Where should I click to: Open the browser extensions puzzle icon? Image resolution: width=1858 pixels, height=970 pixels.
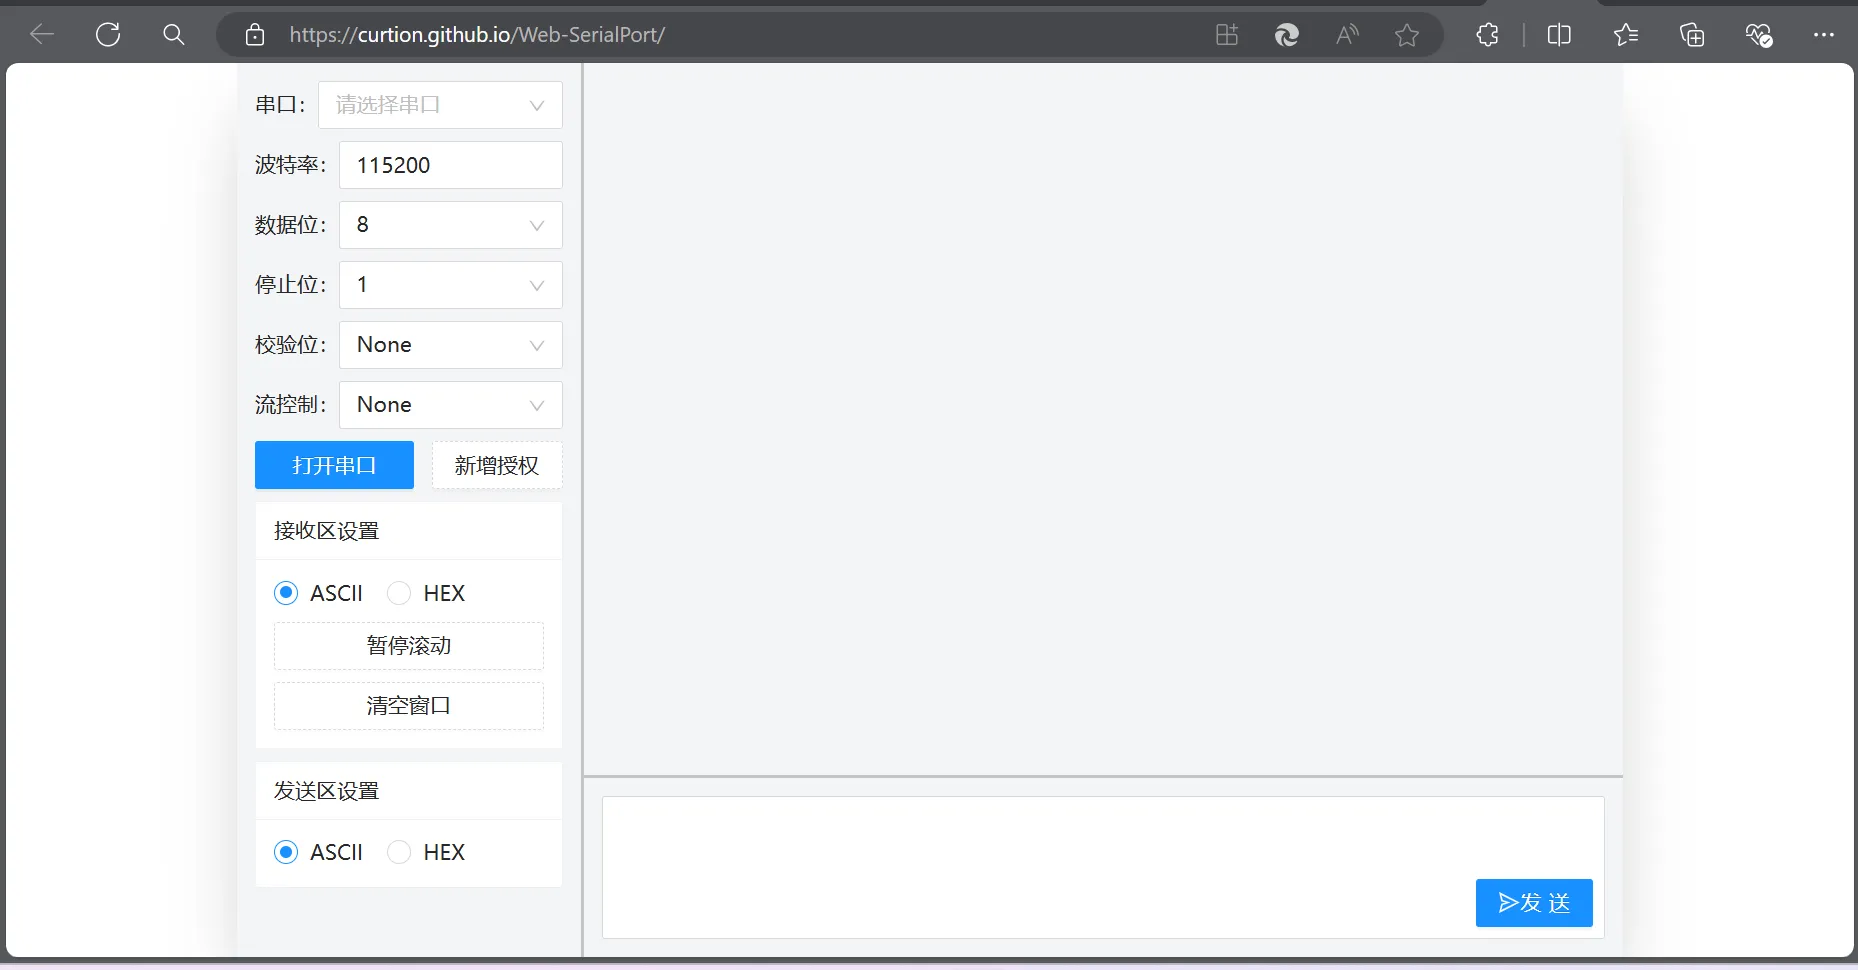pos(1487,35)
